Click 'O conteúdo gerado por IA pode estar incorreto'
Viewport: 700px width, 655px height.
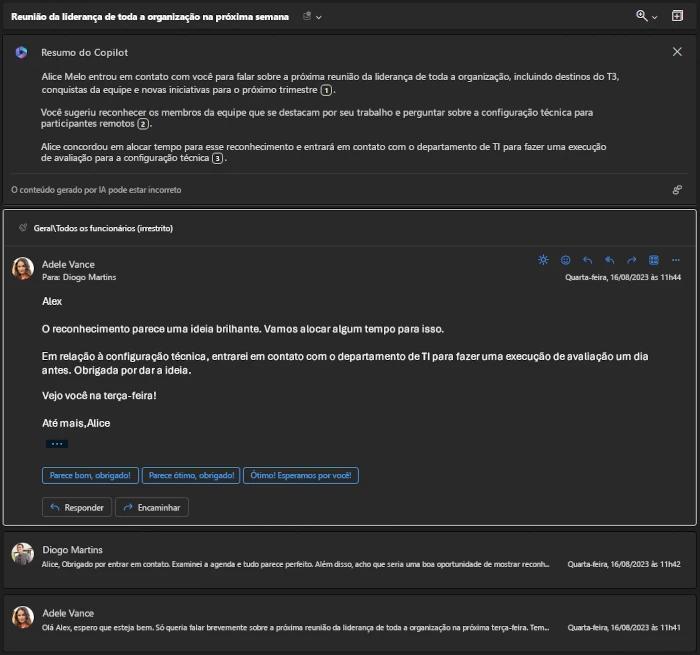[96, 190]
